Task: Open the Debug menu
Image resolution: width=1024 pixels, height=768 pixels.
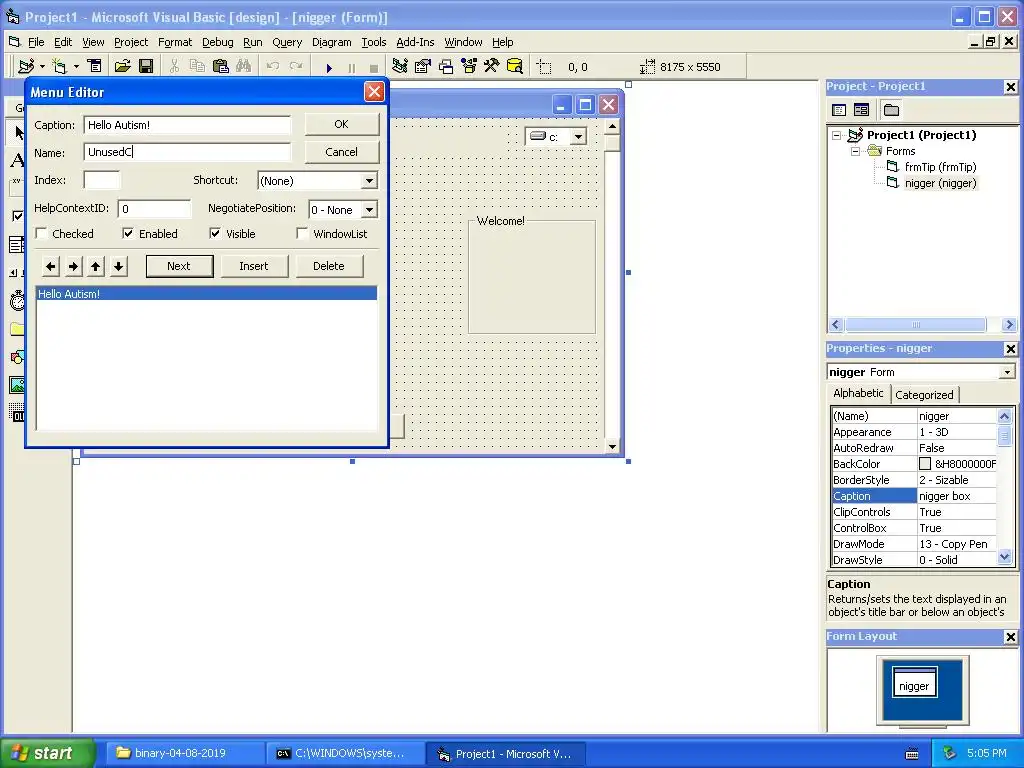Action: point(217,42)
